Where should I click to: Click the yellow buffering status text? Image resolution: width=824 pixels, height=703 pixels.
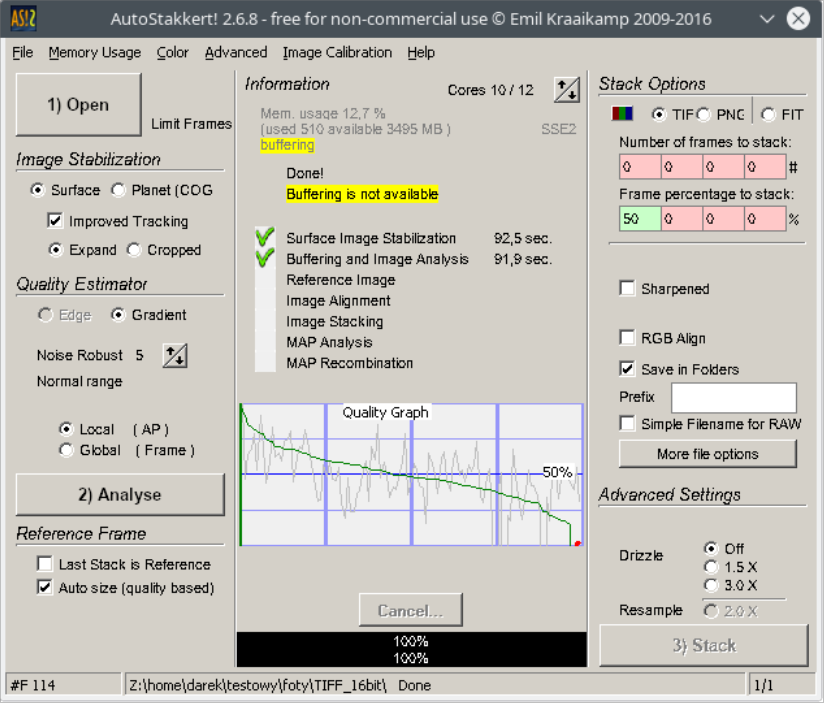pos(287,145)
